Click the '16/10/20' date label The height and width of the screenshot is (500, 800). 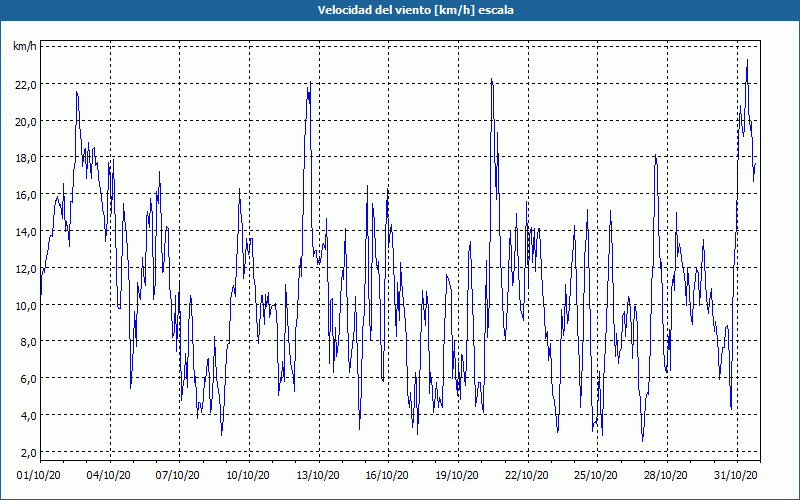coord(387,475)
